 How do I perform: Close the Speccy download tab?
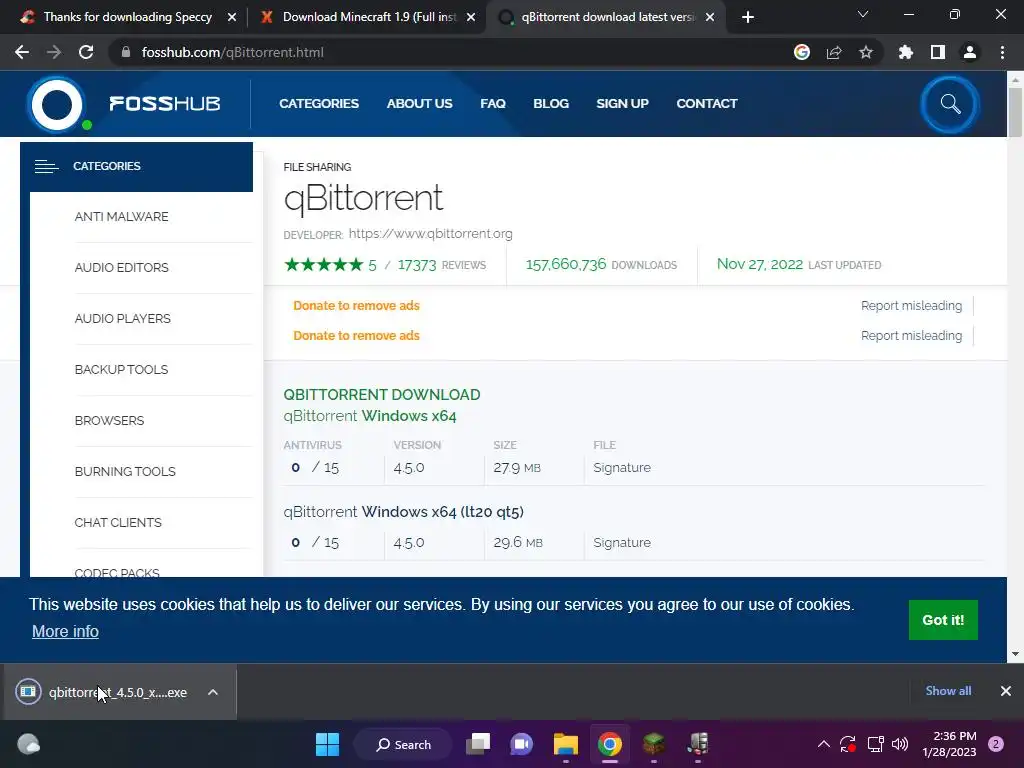tap(232, 18)
